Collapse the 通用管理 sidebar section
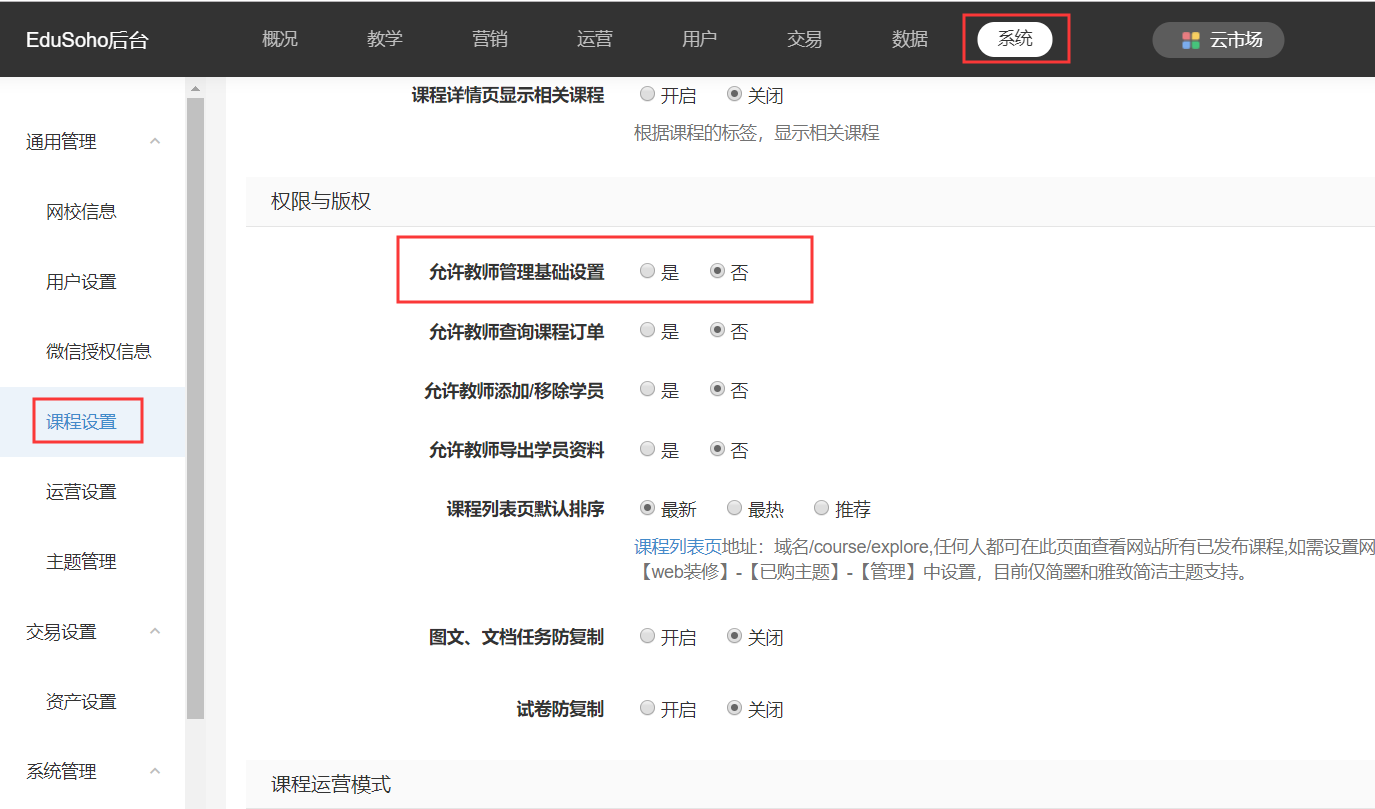The image size is (1375, 809). (155, 142)
